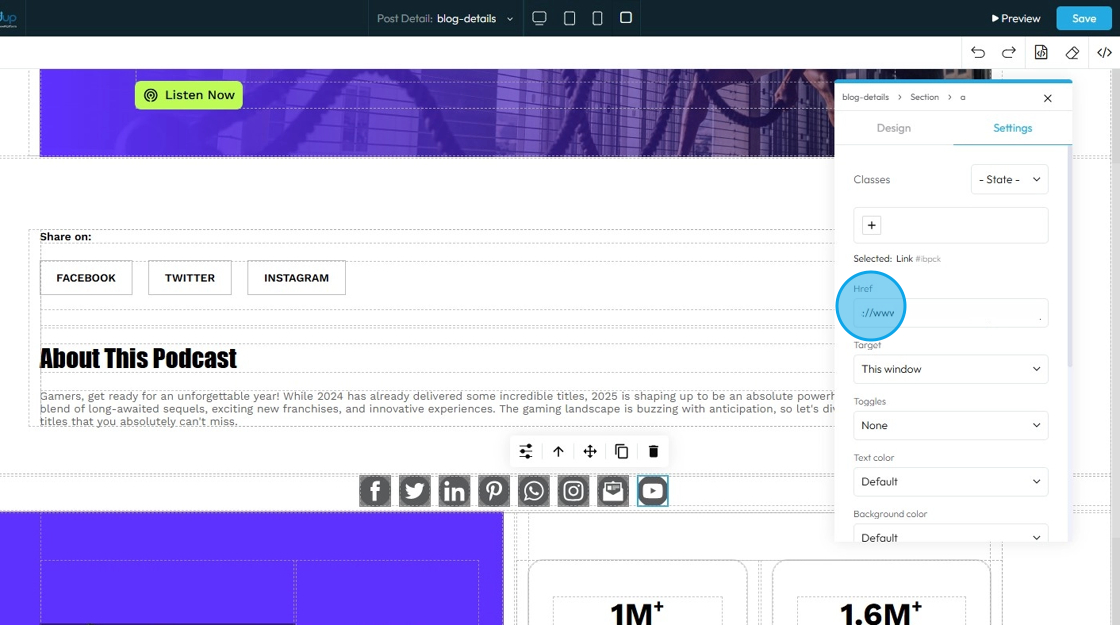Select parent element arrow icon
Image resolution: width=1120 pixels, height=625 pixels.
click(558, 451)
